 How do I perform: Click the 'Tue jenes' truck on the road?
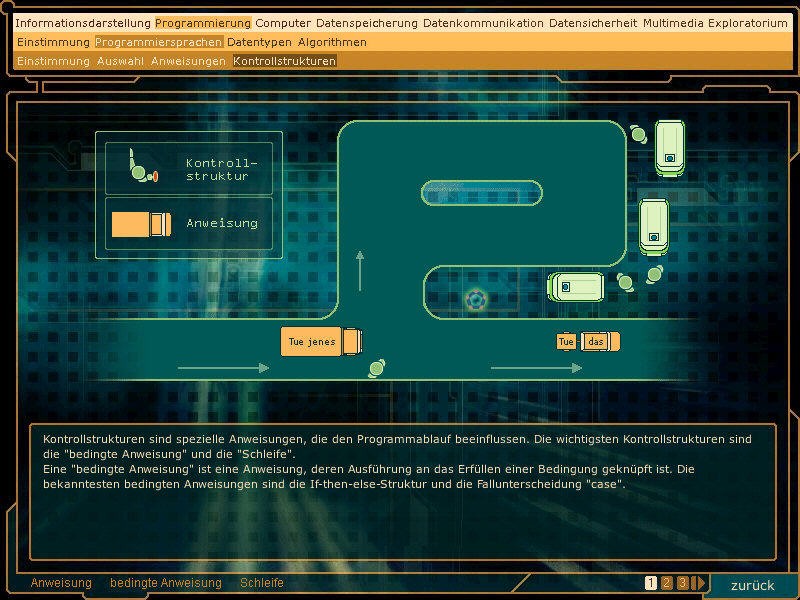coord(323,342)
